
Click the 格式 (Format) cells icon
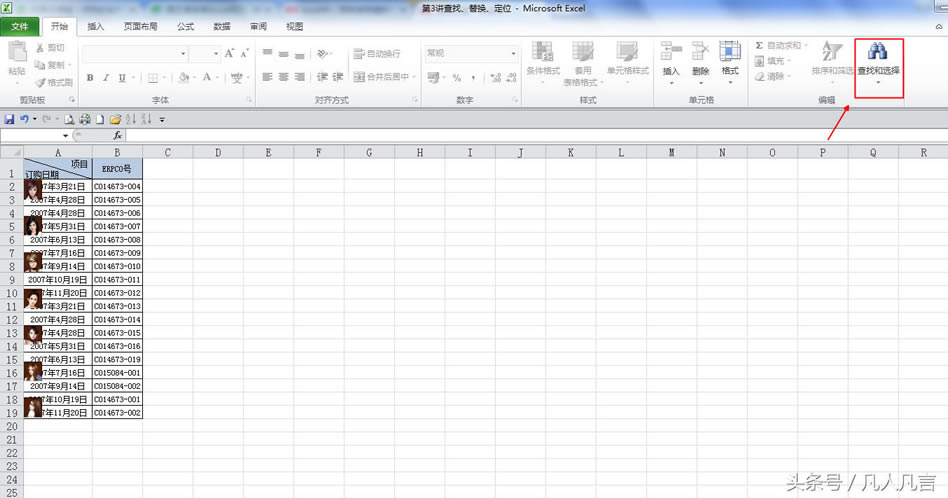(x=730, y=59)
